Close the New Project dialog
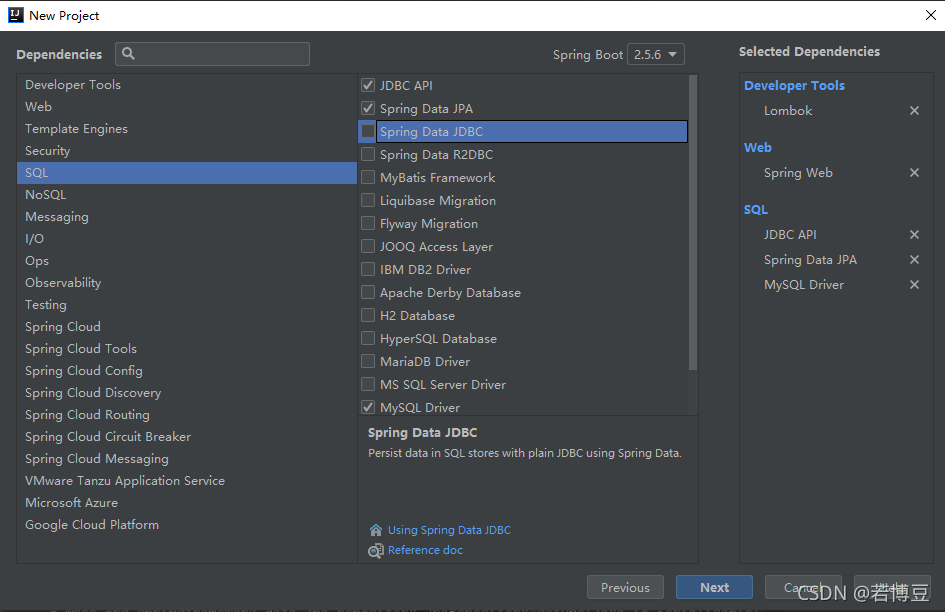The image size is (945, 612). [x=931, y=15]
